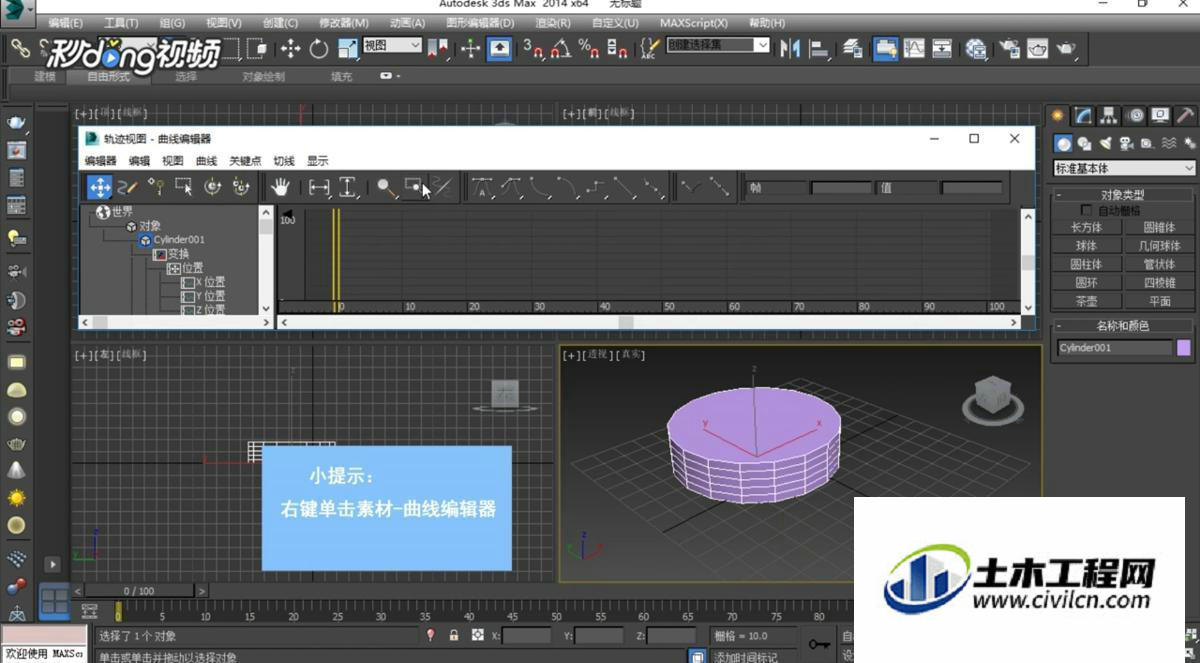Open the 切线 menu in curve editor
The height and width of the screenshot is (663, 1200).
284,161
